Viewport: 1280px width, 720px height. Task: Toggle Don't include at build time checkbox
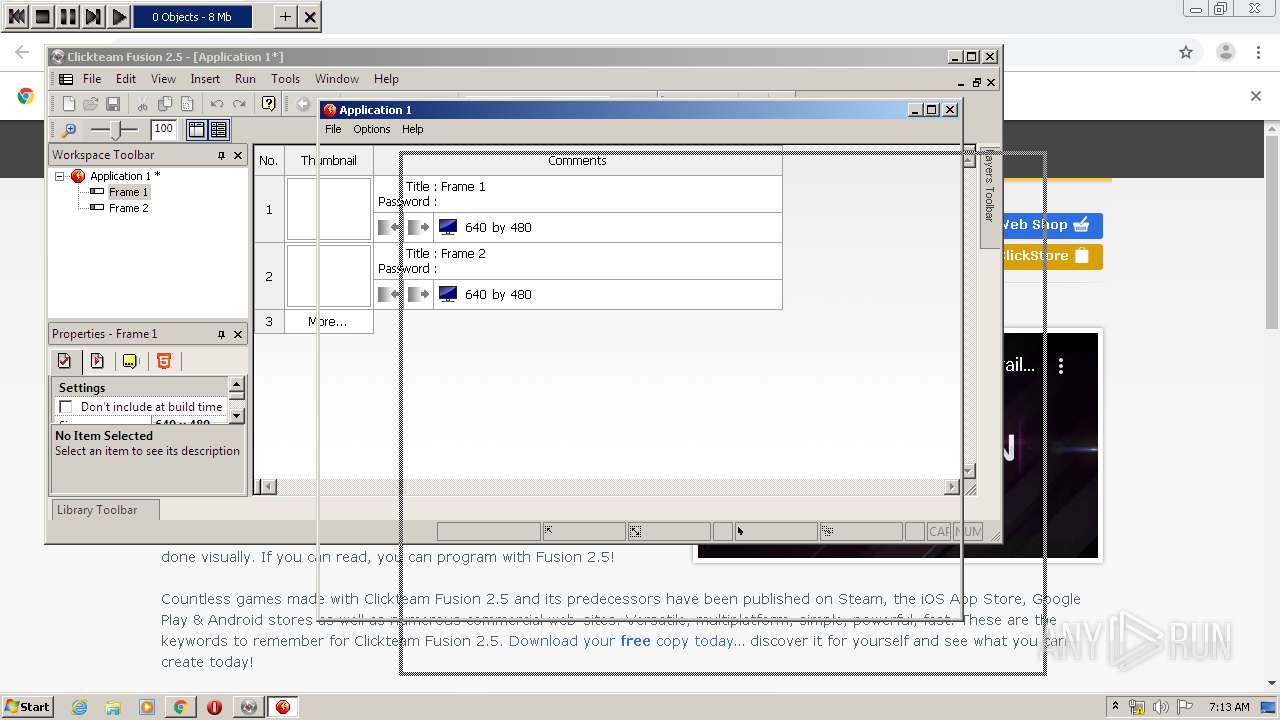click(x=66, y=407)
